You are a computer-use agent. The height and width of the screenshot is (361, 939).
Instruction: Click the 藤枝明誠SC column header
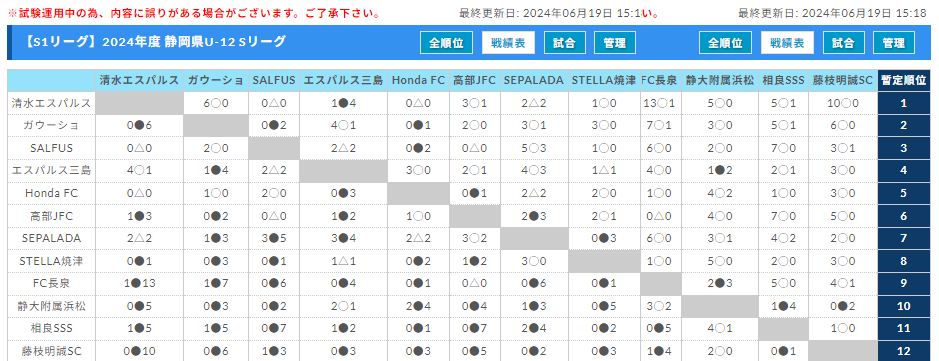tap(843, 80)
